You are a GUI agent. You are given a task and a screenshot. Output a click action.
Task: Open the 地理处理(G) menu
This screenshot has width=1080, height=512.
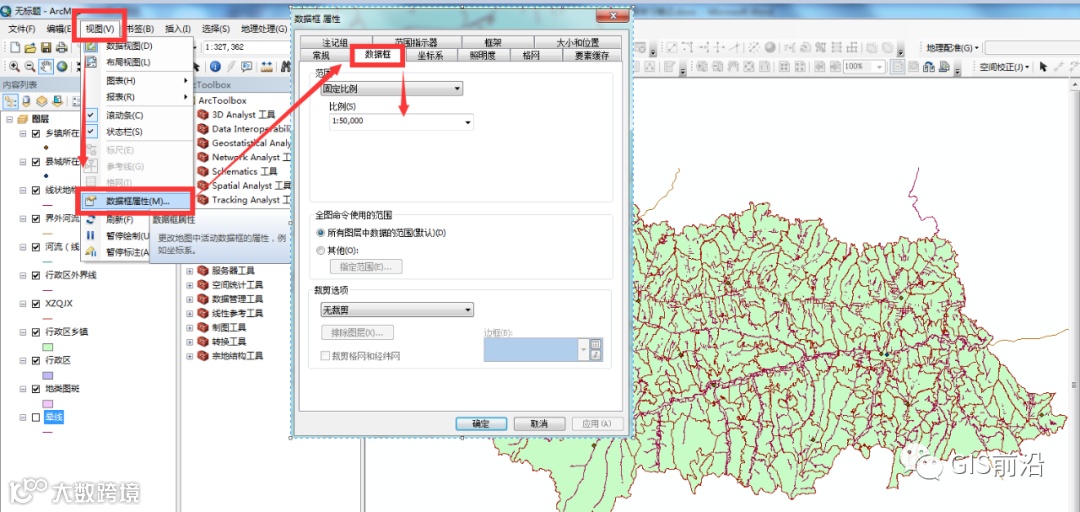pyautogui.click(x=264, y=28)
